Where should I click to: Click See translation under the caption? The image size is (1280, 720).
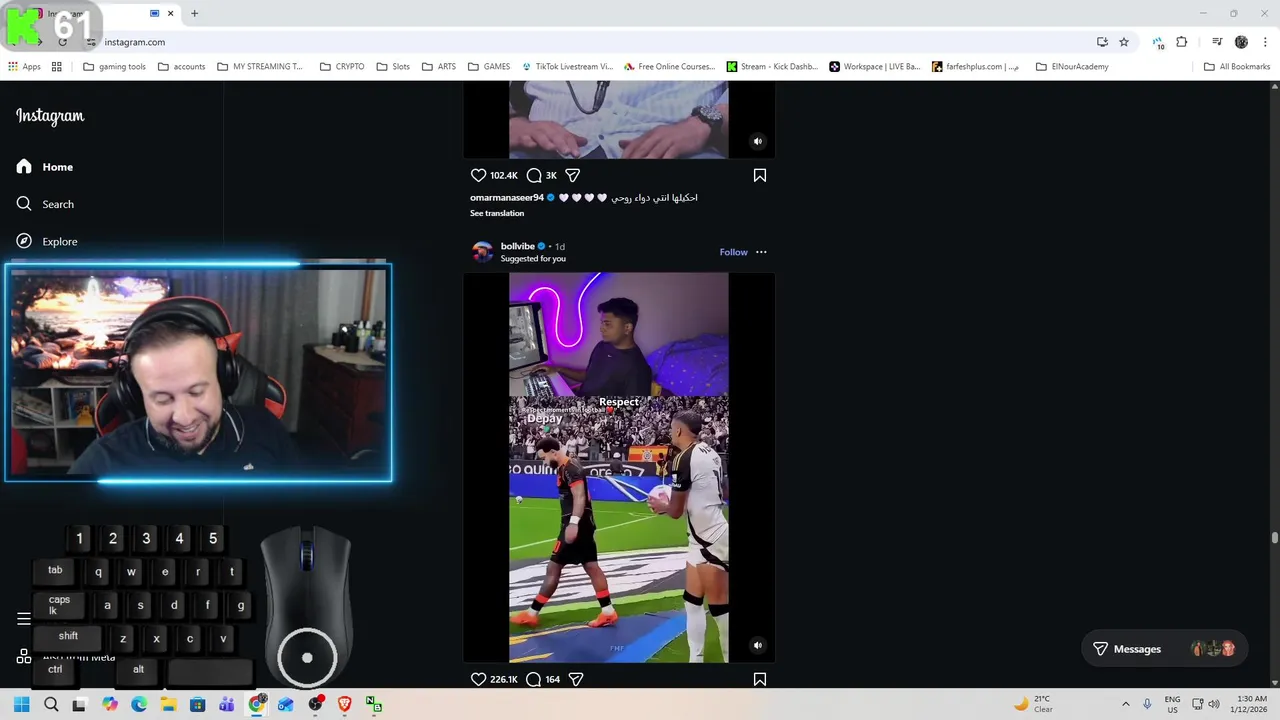(497, 213)
